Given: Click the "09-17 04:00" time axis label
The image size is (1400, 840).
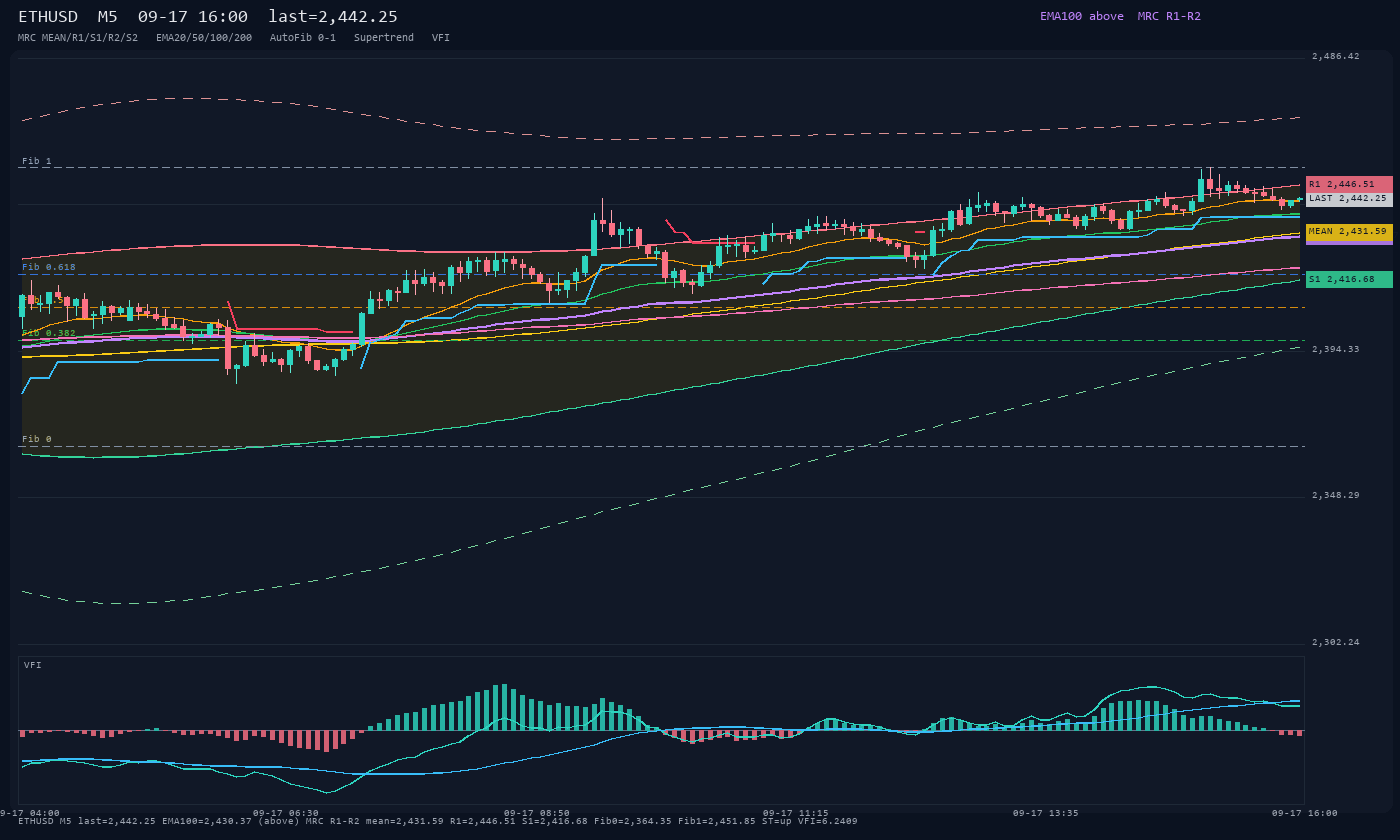Looking at the screenshot, I should [31, 813].
